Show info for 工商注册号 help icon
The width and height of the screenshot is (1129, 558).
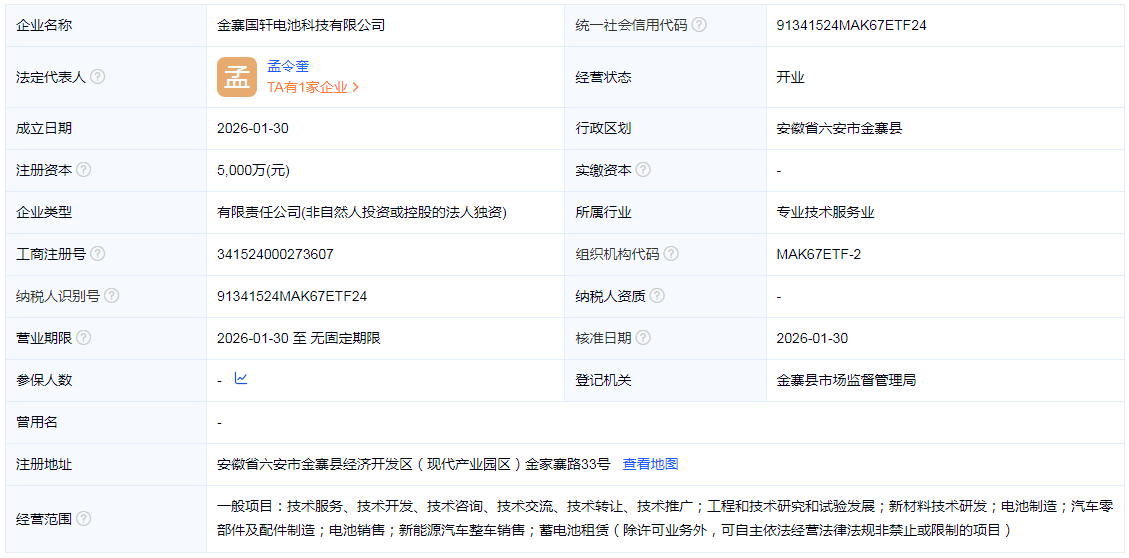[98, 254]
